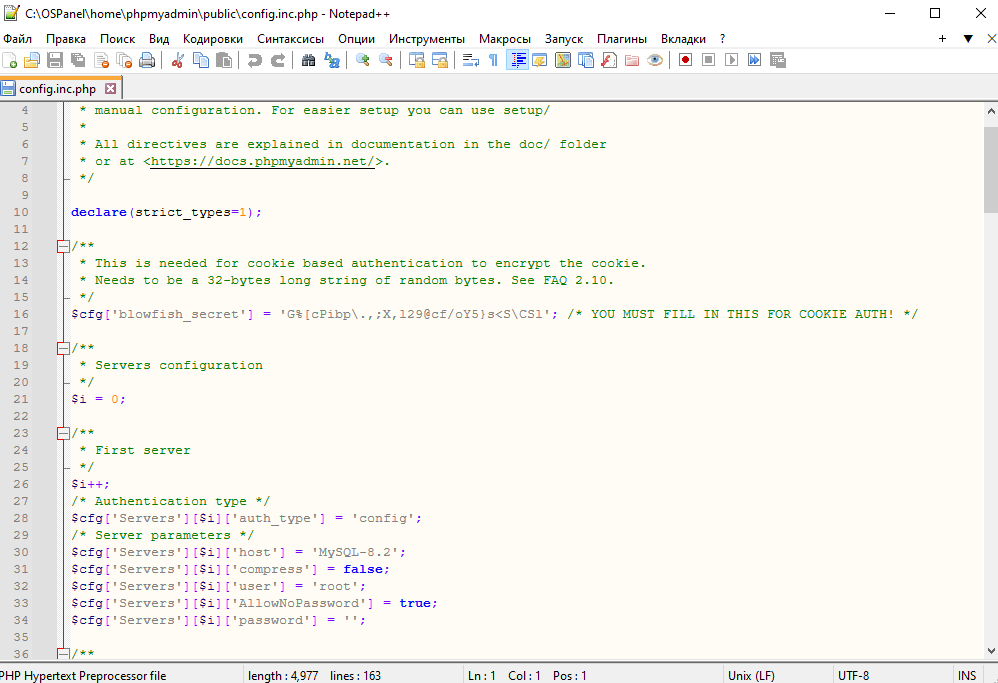Open a file using the folder icon
Viewport: 998px width, 683px height.
click(32, 60)
